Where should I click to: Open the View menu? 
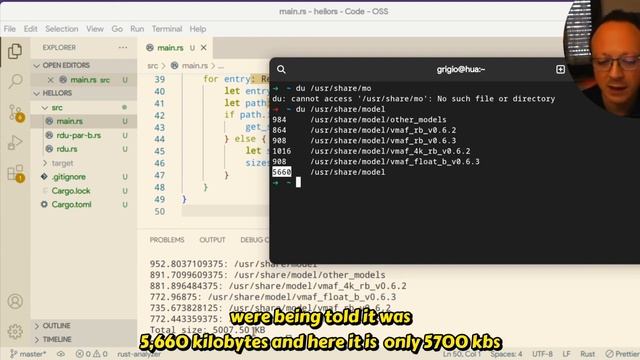coord(95,29)
